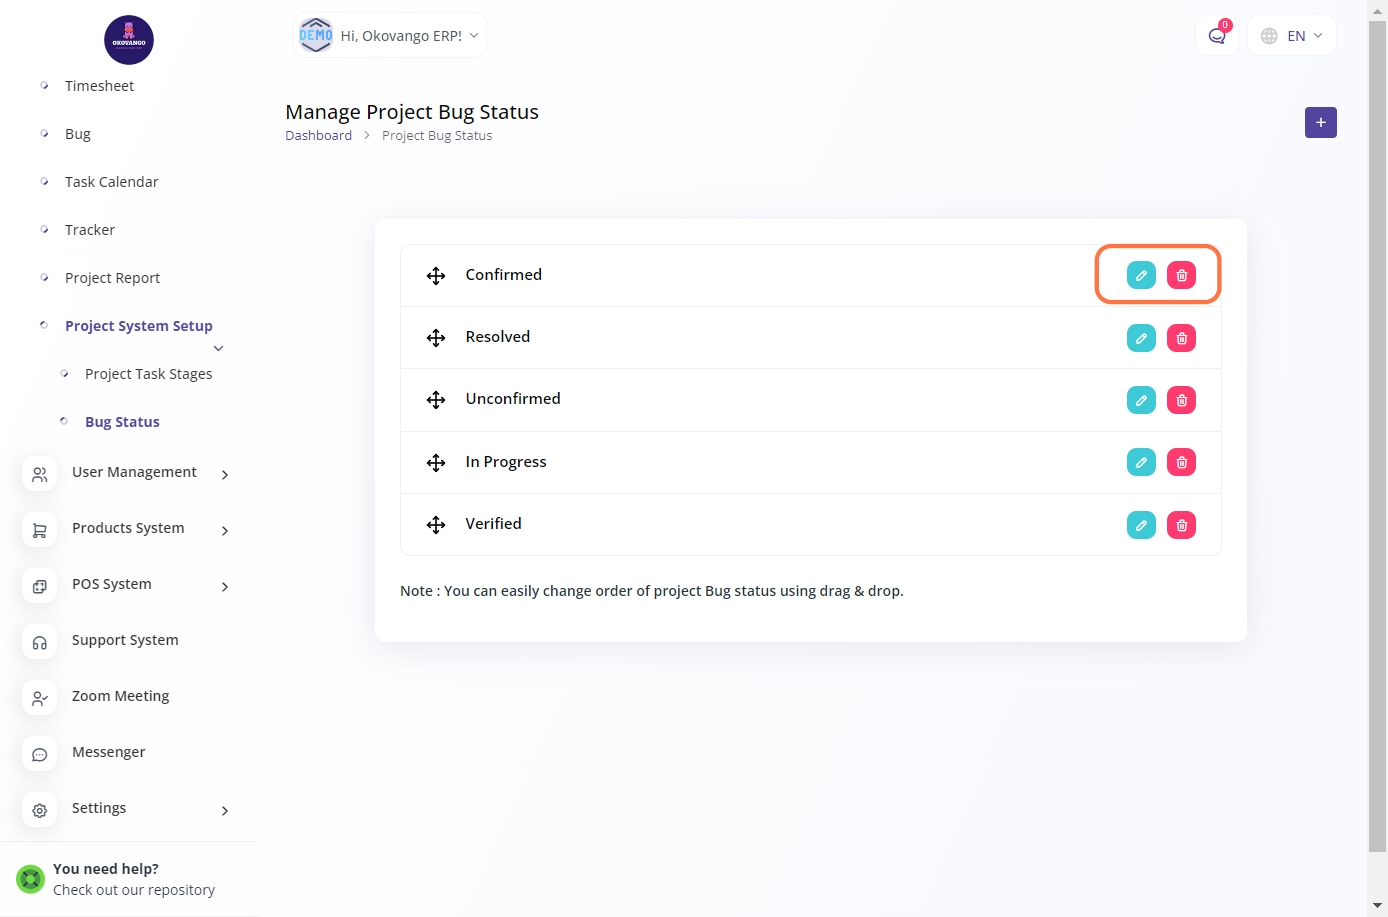Click the Dashboard breadcrumb link
1388x917 pixels.
(318, 136)
